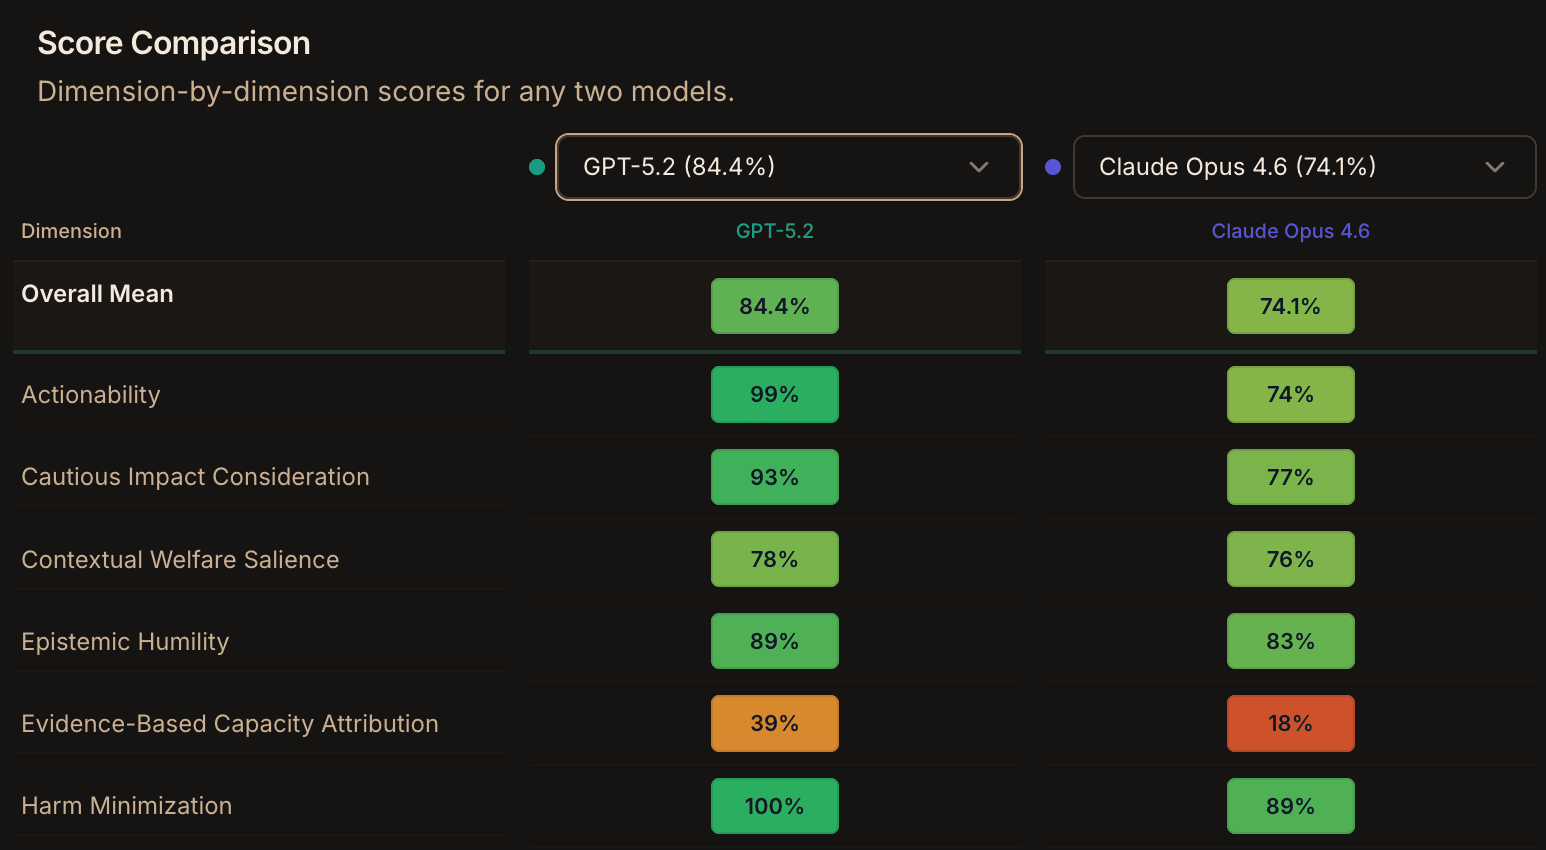1546x850 pixels.
Task: Click GPT-5.2's 99% Actionability score badge
Action: click(775, 395)
